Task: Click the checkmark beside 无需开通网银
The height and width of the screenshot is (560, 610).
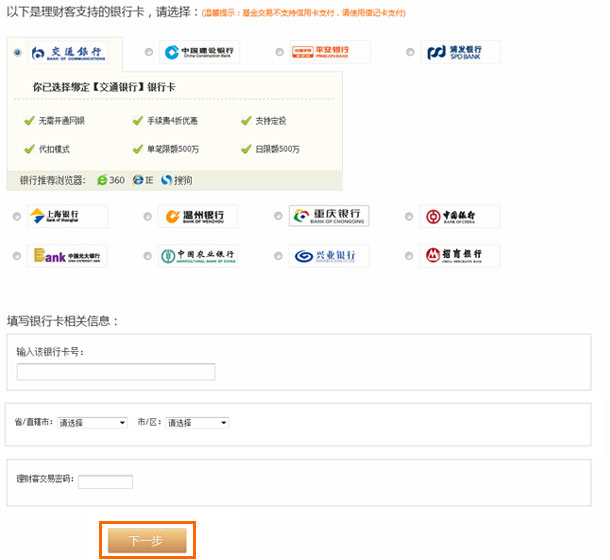Action: pyautogui.click(x=30, y=121)
